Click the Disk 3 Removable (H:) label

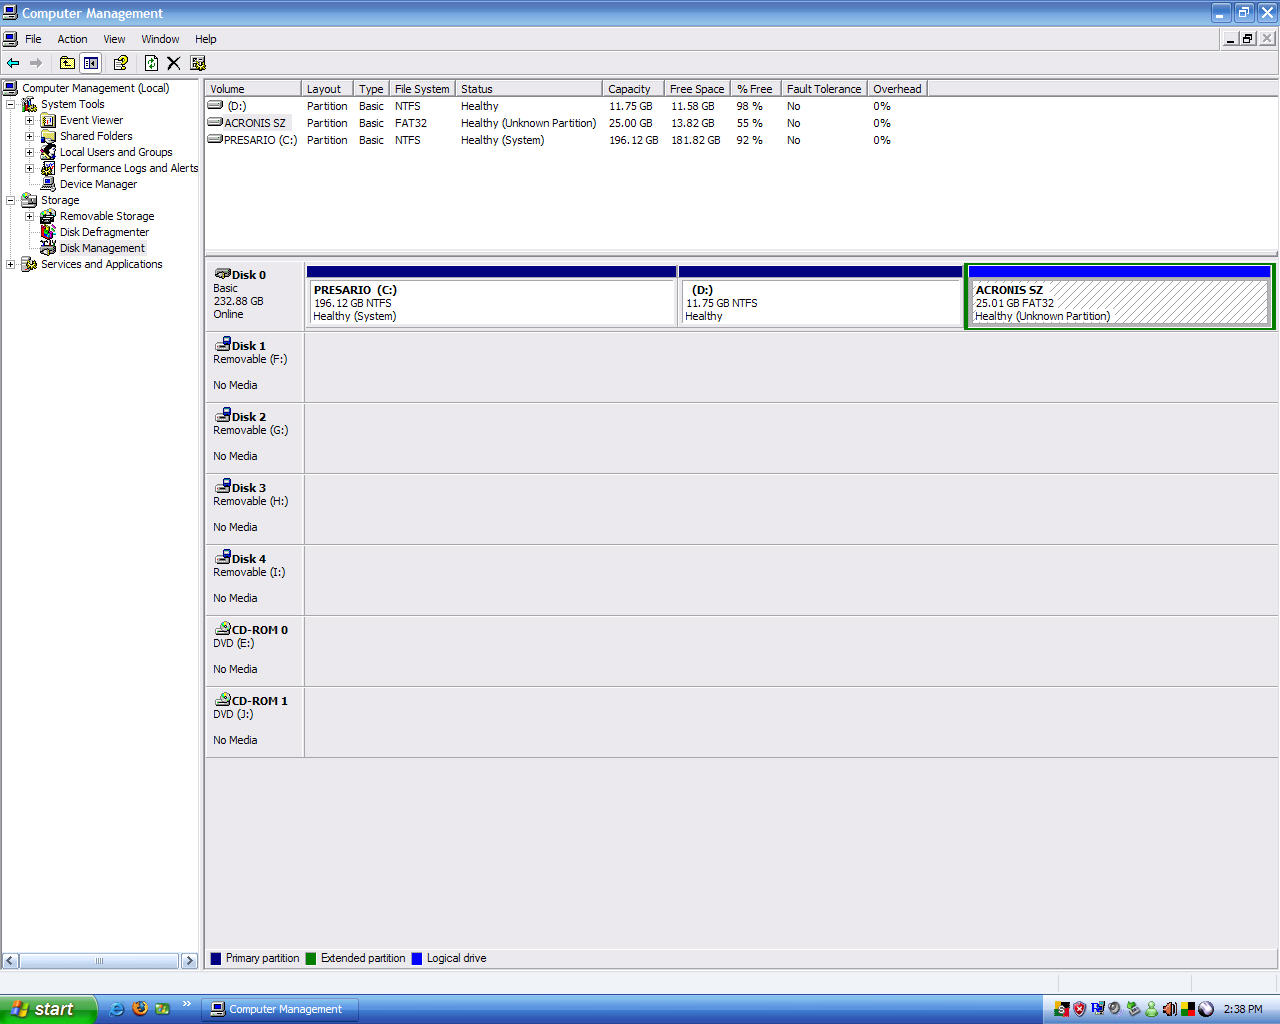[x=255, y=509]
